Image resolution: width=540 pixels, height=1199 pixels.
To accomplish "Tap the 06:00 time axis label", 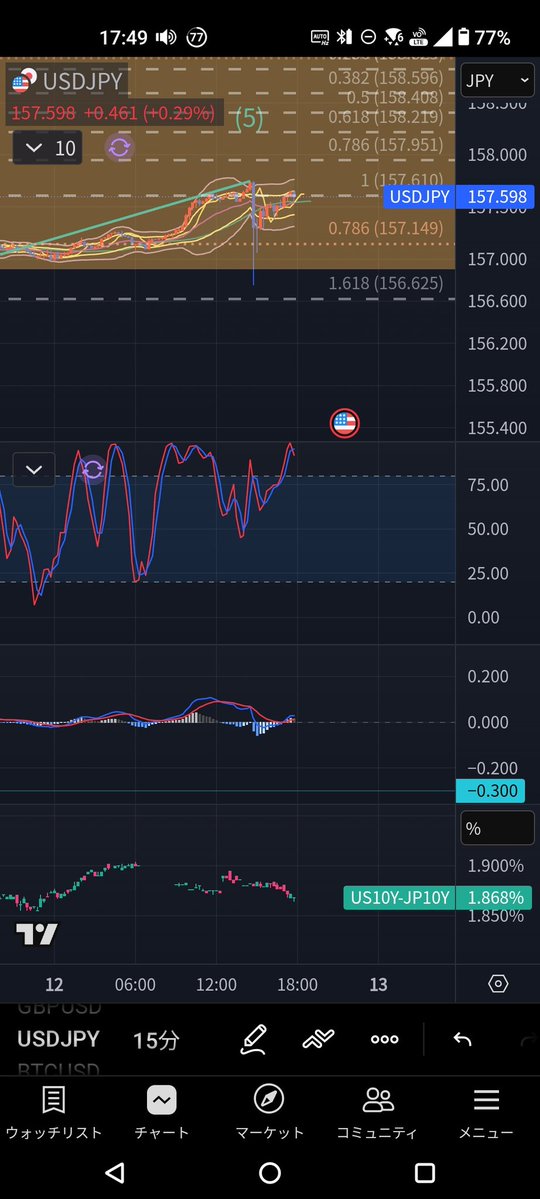I will click(x=135, y=984).
